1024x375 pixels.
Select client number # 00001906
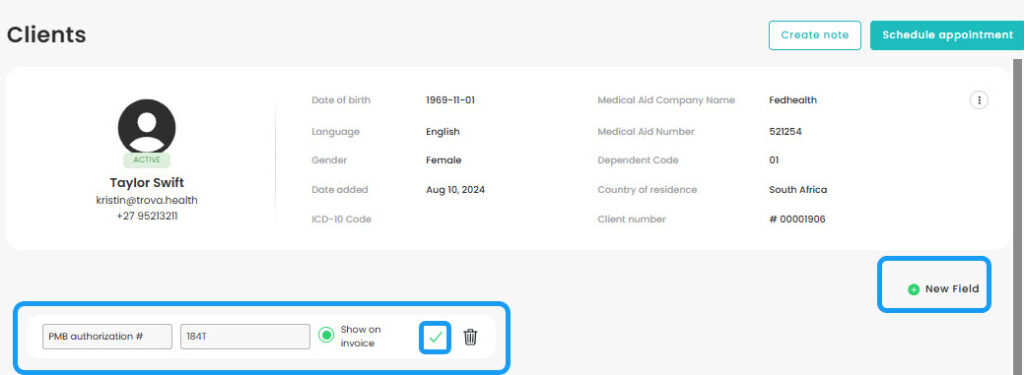797,219
